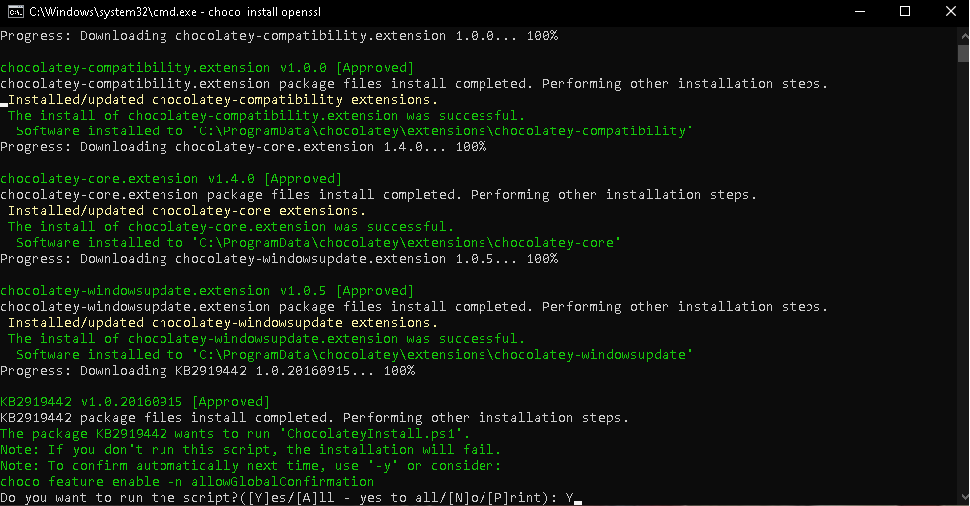Click 'The install of chocolatey-compatibility.extension was successful.' line
970x506 pixels.
[x=266, y=116]
